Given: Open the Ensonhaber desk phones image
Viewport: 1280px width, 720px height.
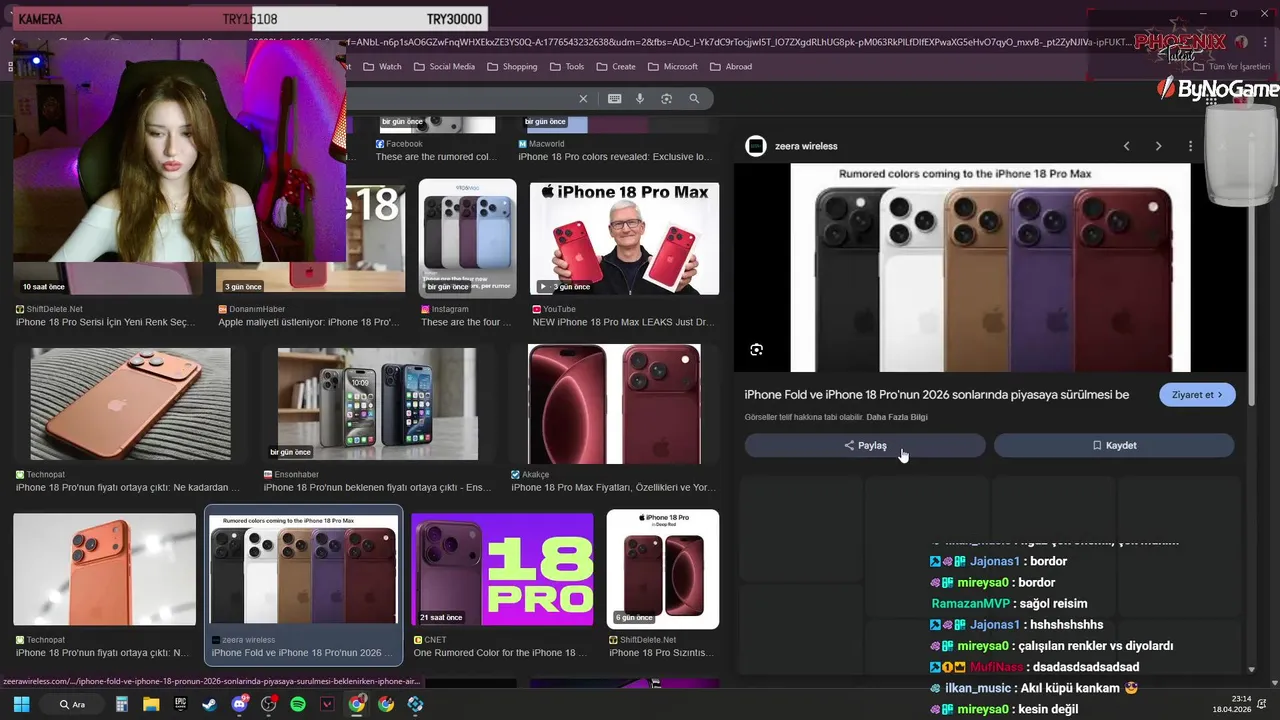Looking at the screenshot, I should pos(377,404).
